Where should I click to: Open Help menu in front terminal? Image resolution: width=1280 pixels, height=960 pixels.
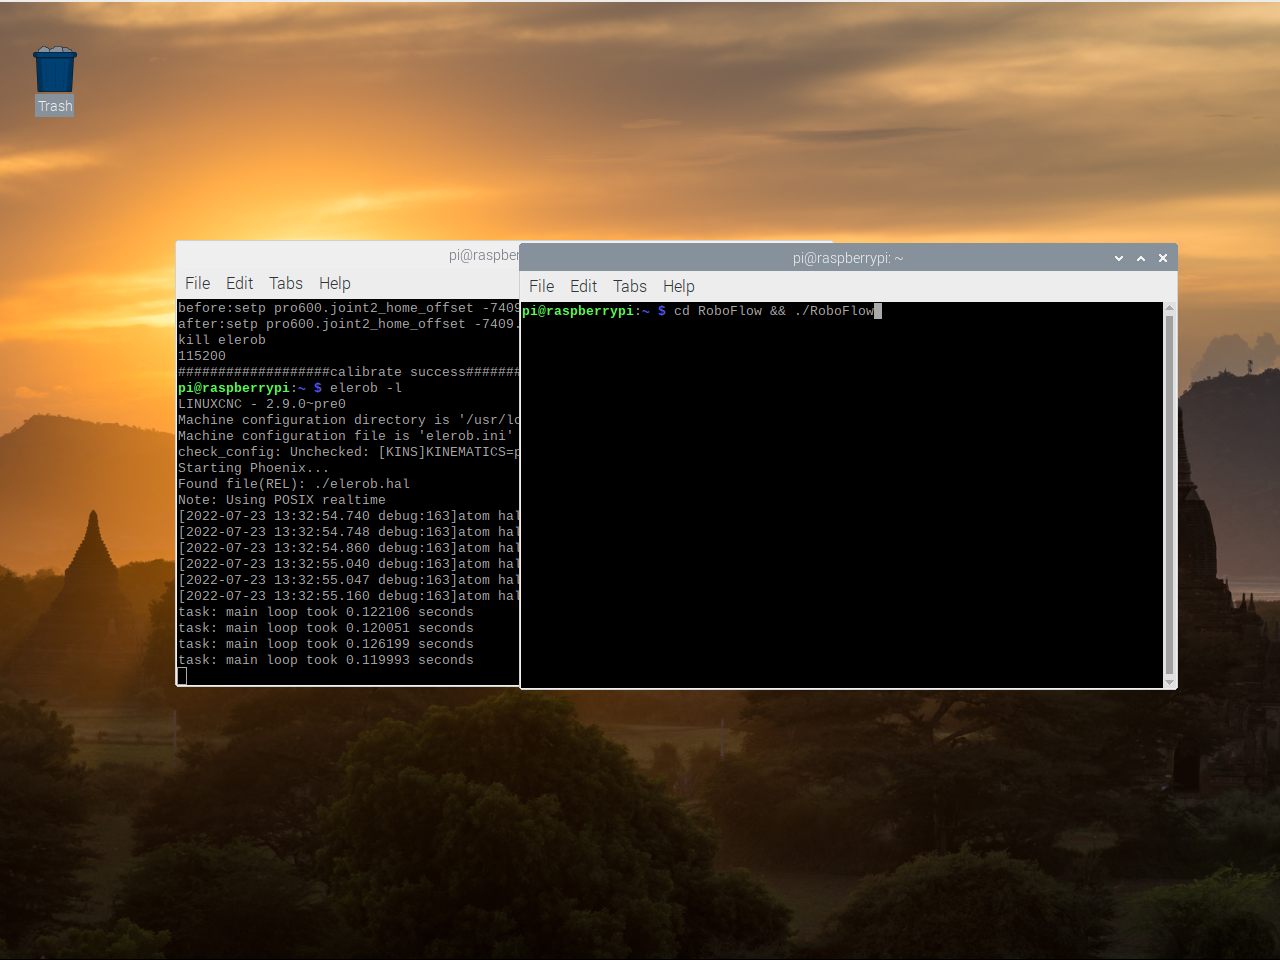[678, 286]
